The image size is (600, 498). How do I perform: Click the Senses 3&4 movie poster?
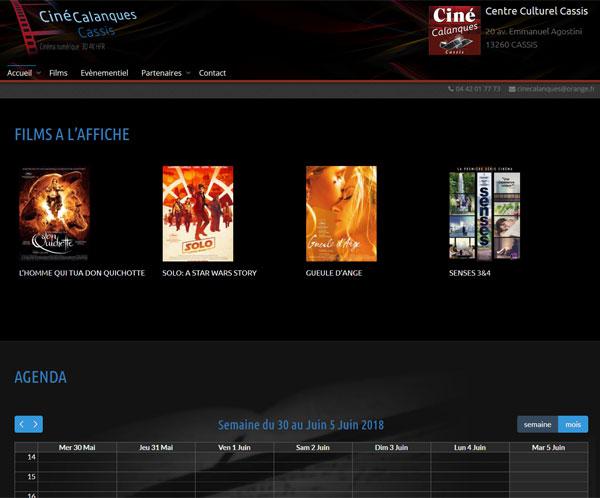(x=484, y=214)
